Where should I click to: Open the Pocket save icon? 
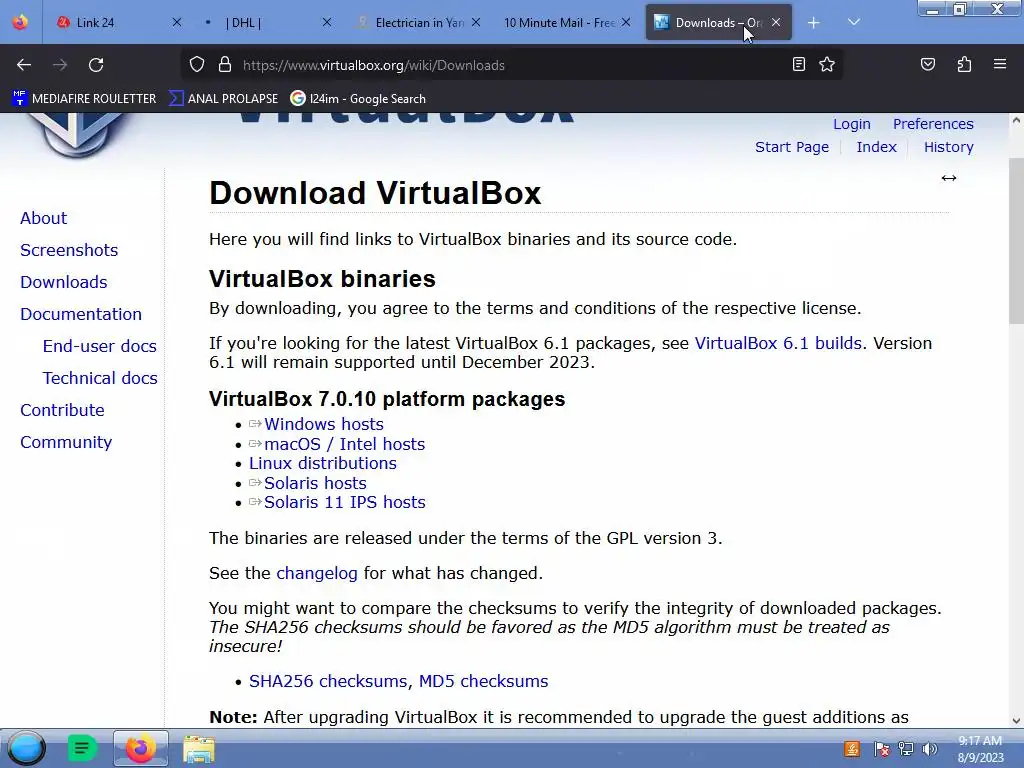(x=927, y=65)
